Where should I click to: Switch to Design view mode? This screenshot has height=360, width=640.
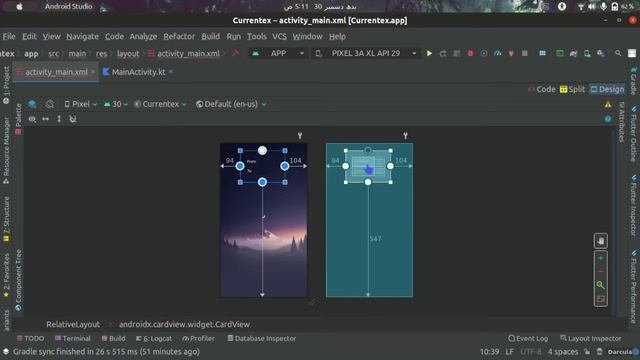click(x=607, y=89)
